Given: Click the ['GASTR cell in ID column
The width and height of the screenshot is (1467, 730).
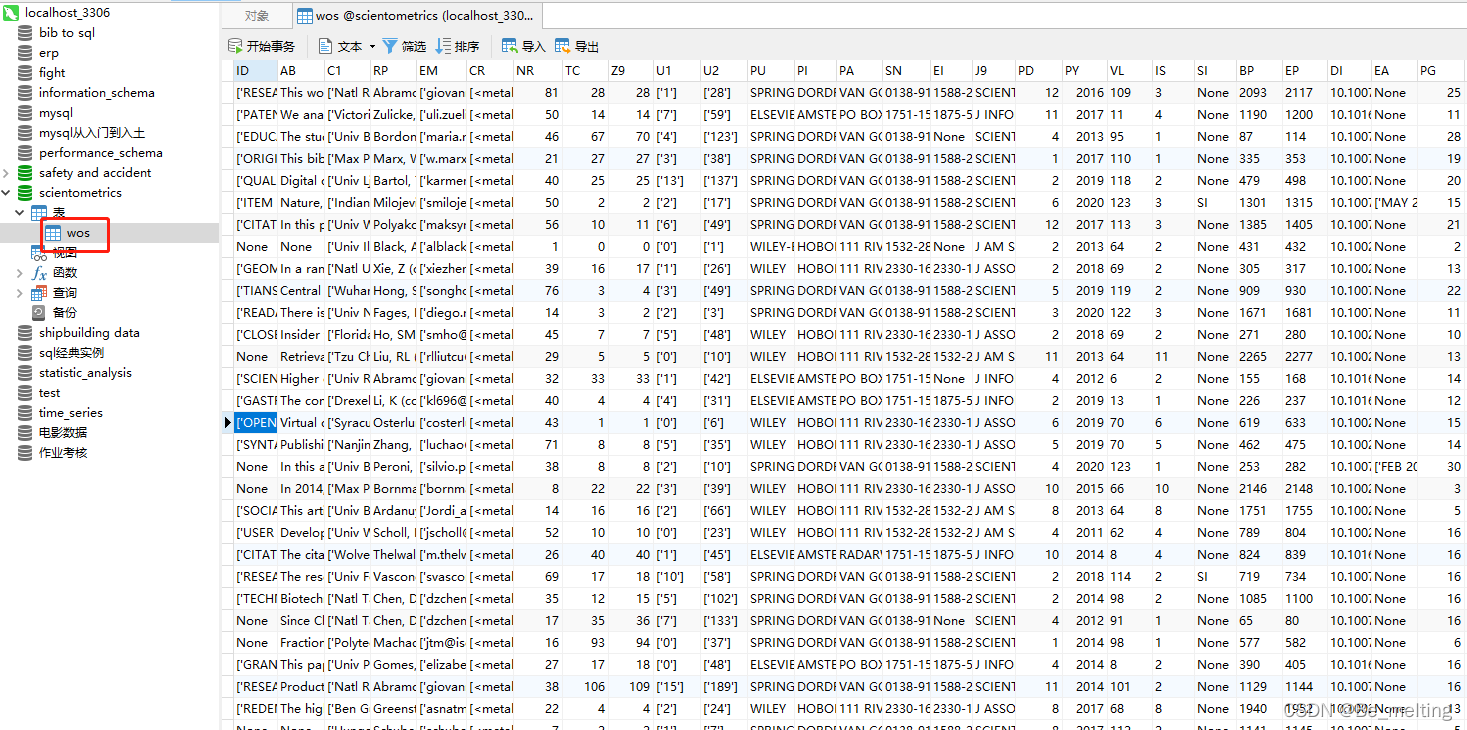Looking at the screenshot, I should (x=255, y=401).
